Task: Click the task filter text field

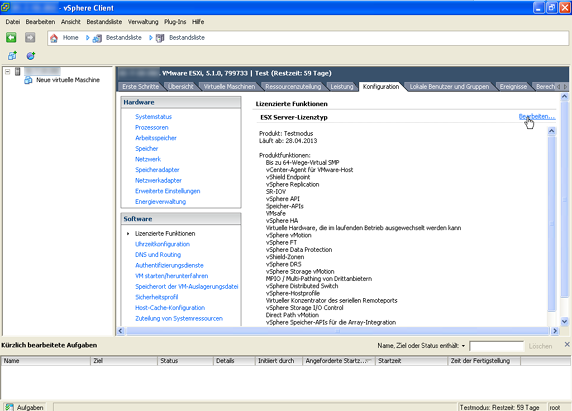Action: click(x=496, y=346)
